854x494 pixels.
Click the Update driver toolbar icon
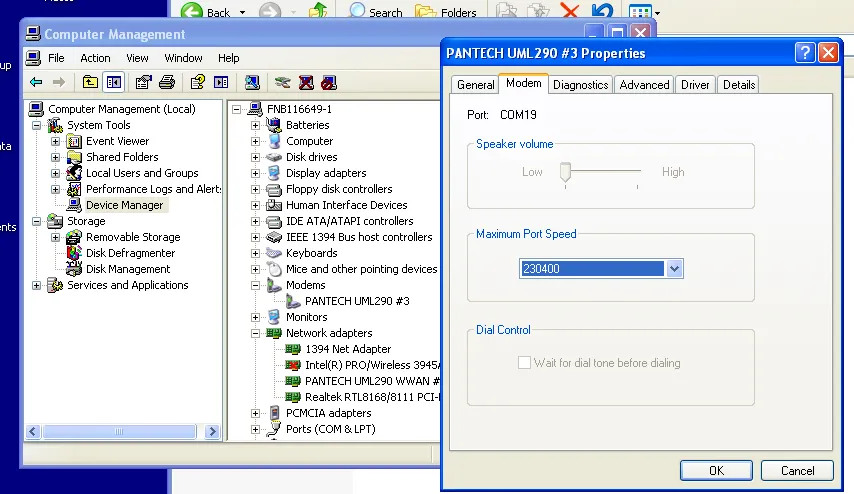(x=282, y=82)
